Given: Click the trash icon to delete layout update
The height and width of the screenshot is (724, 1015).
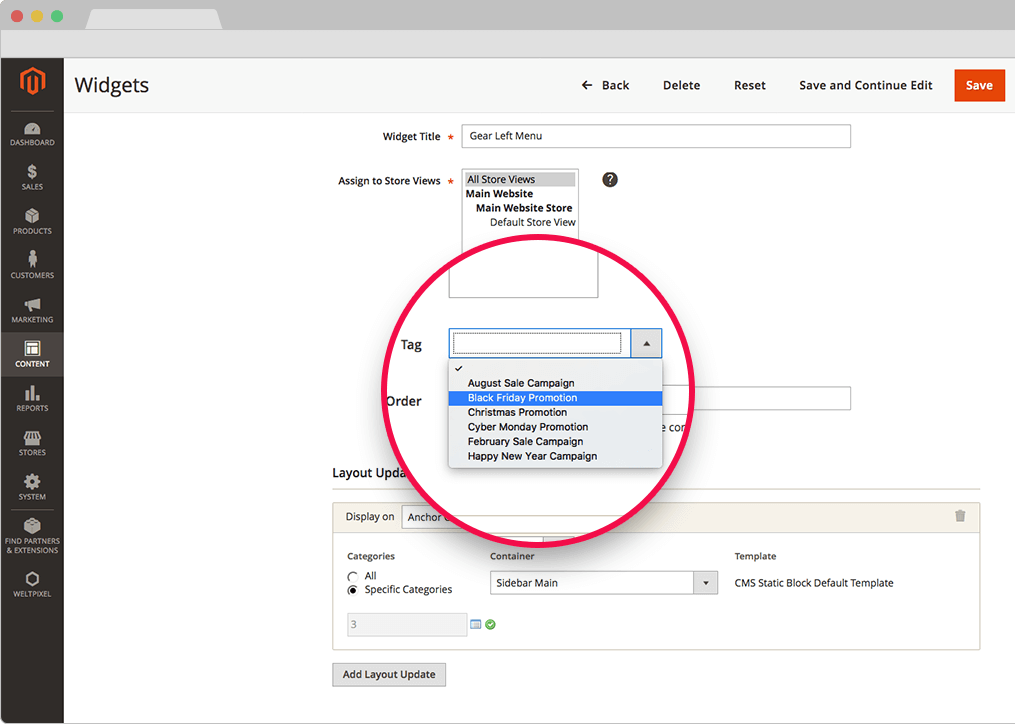Looking at the screenshot, I should coord(960,516).
